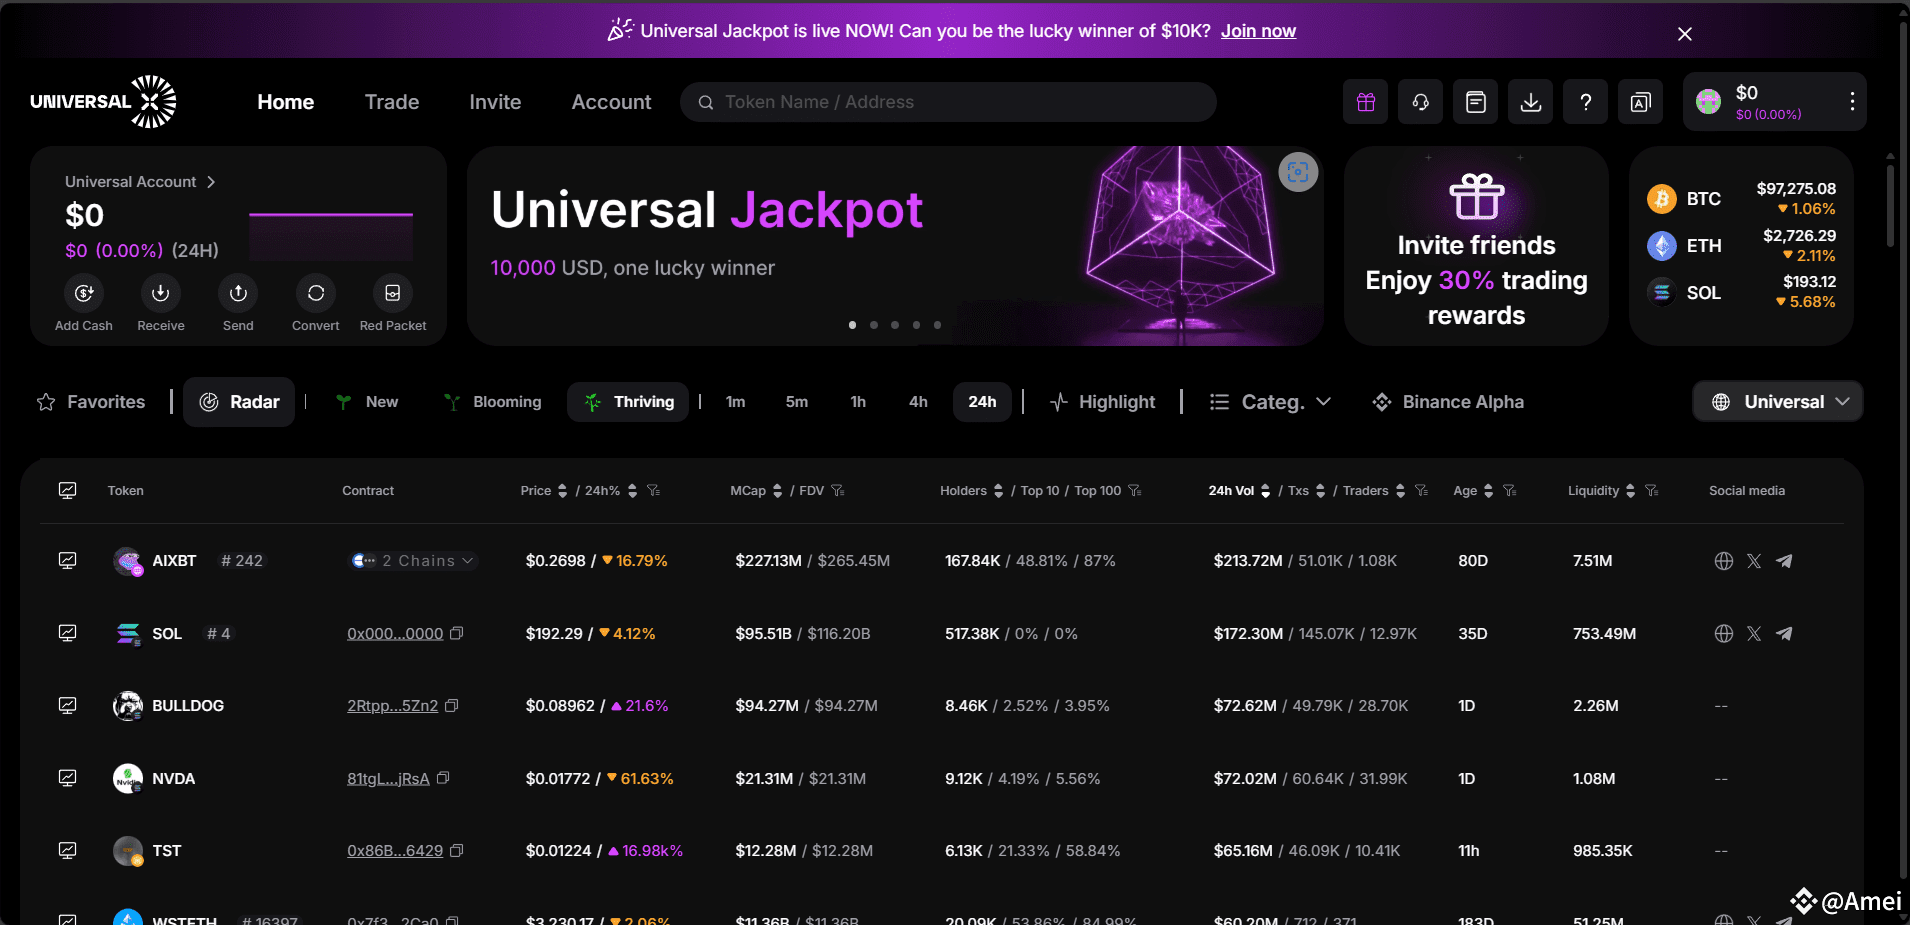Toggle the Thriving filter
Image resolution: width=1910 pixels, height=925 pixels.
(x=628, y=402)
